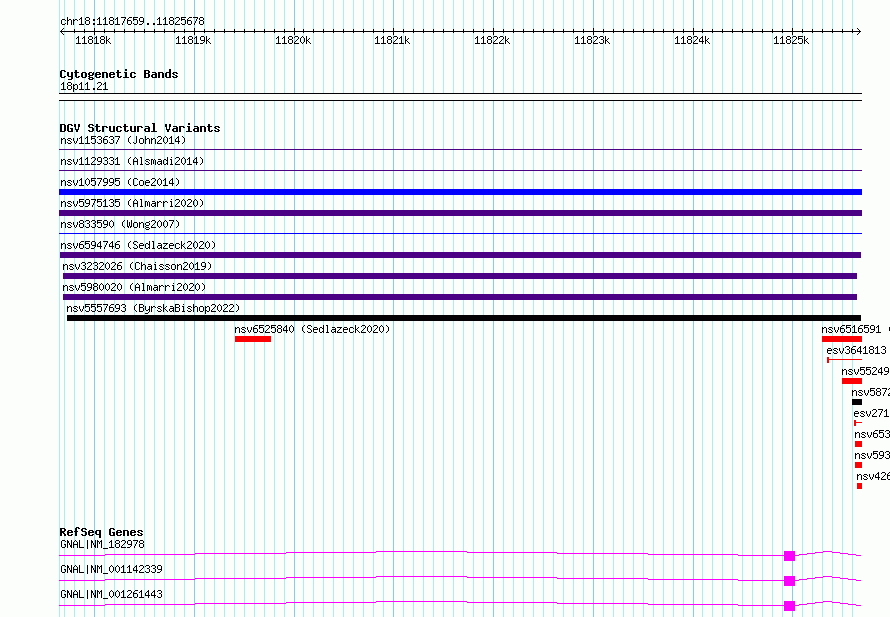This screenshot has height=617, width=890.
Task: Click the red bar under nsv55249 label
Action: coord(852,381)
